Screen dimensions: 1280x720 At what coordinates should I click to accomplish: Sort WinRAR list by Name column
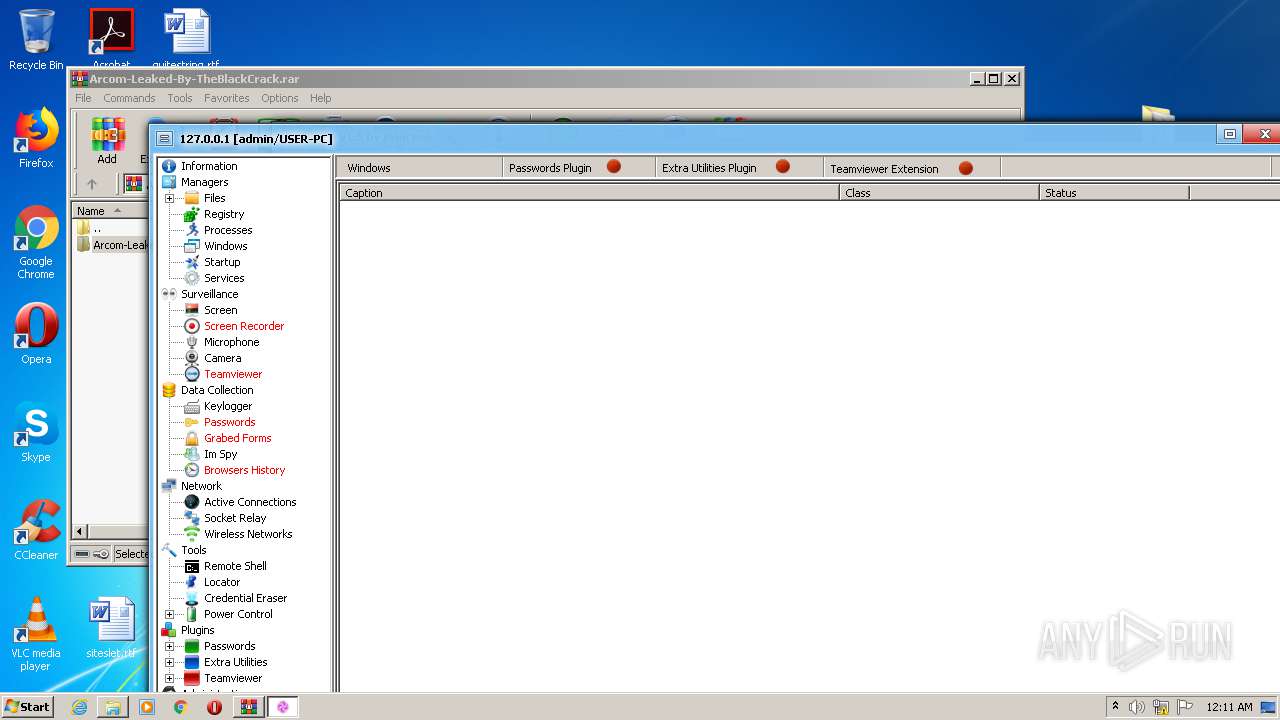tap(110, 211)
